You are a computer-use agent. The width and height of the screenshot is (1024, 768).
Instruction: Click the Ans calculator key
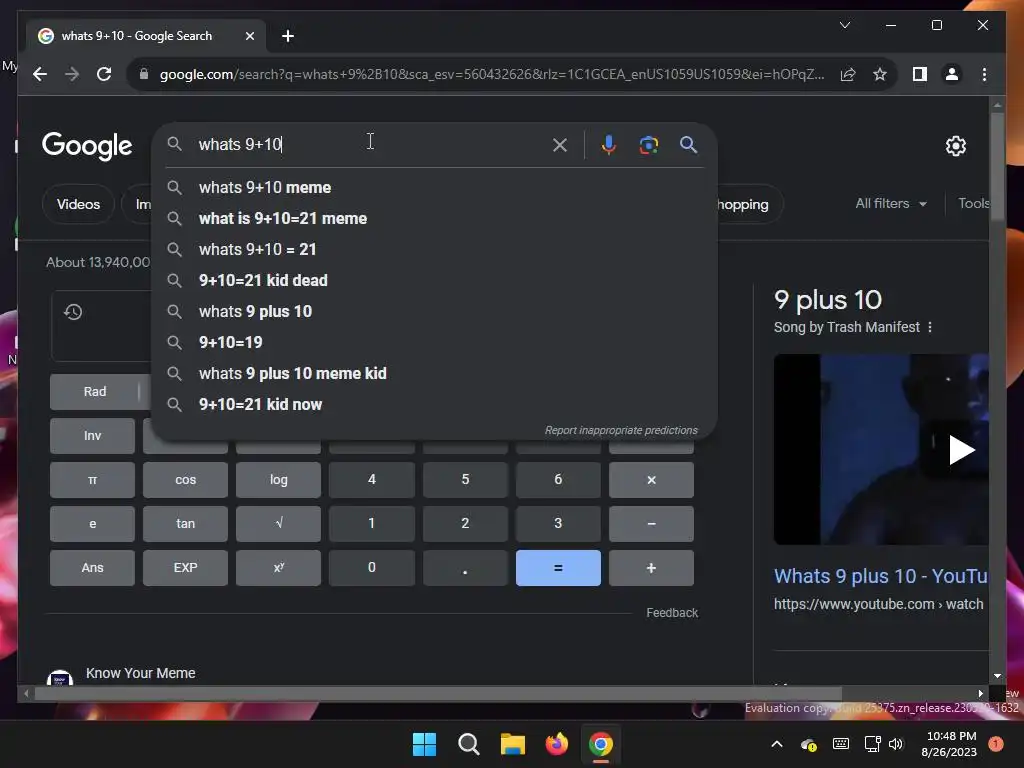(92, 568)
